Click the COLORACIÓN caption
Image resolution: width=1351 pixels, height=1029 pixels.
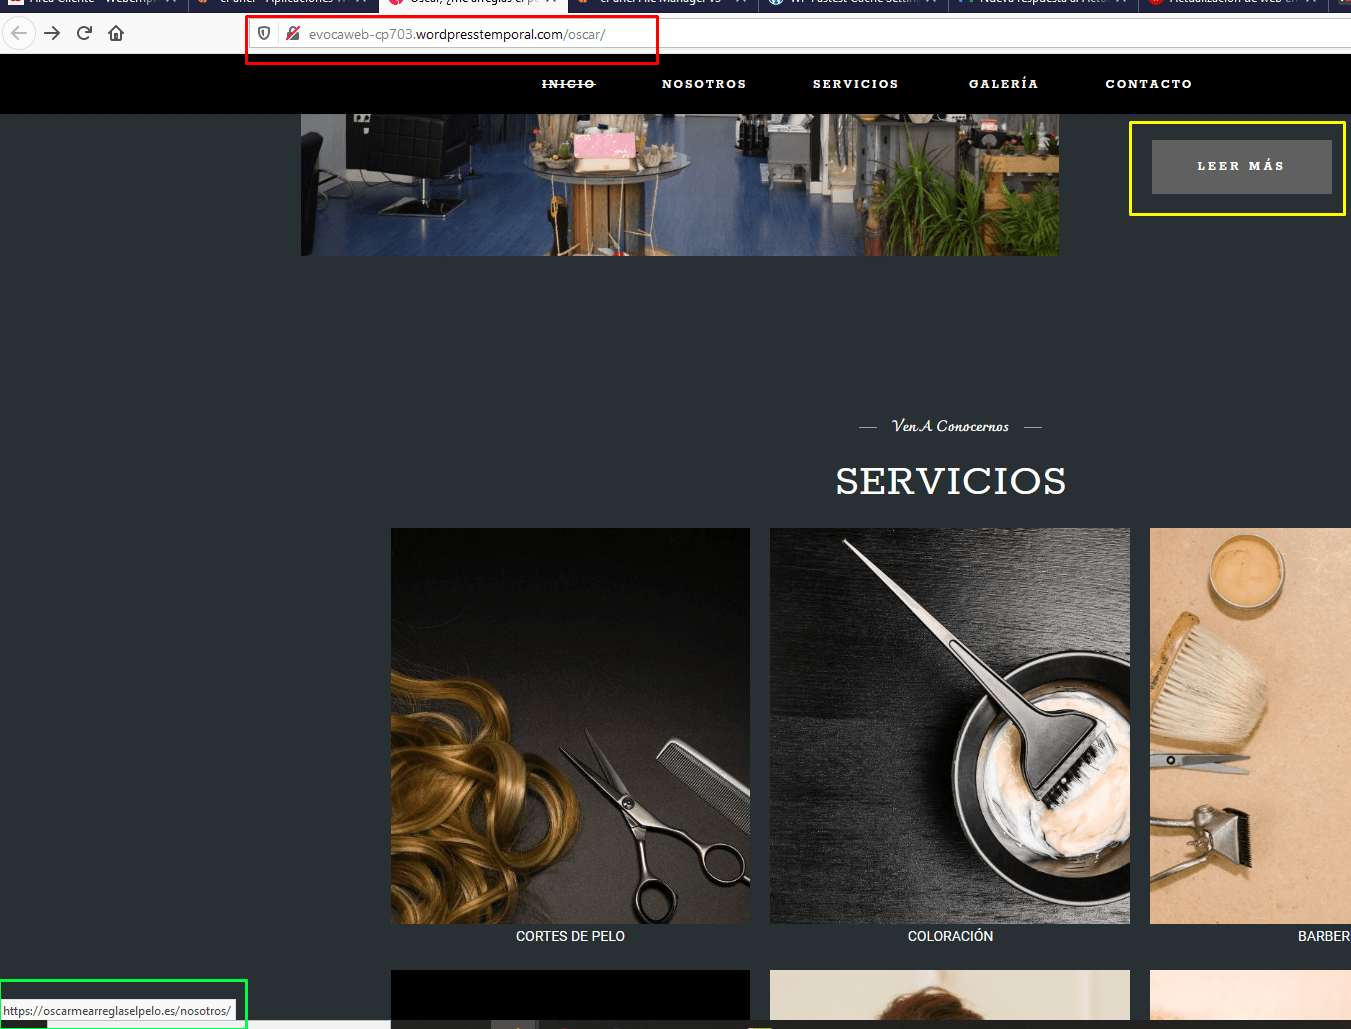[x=950, y=936]
